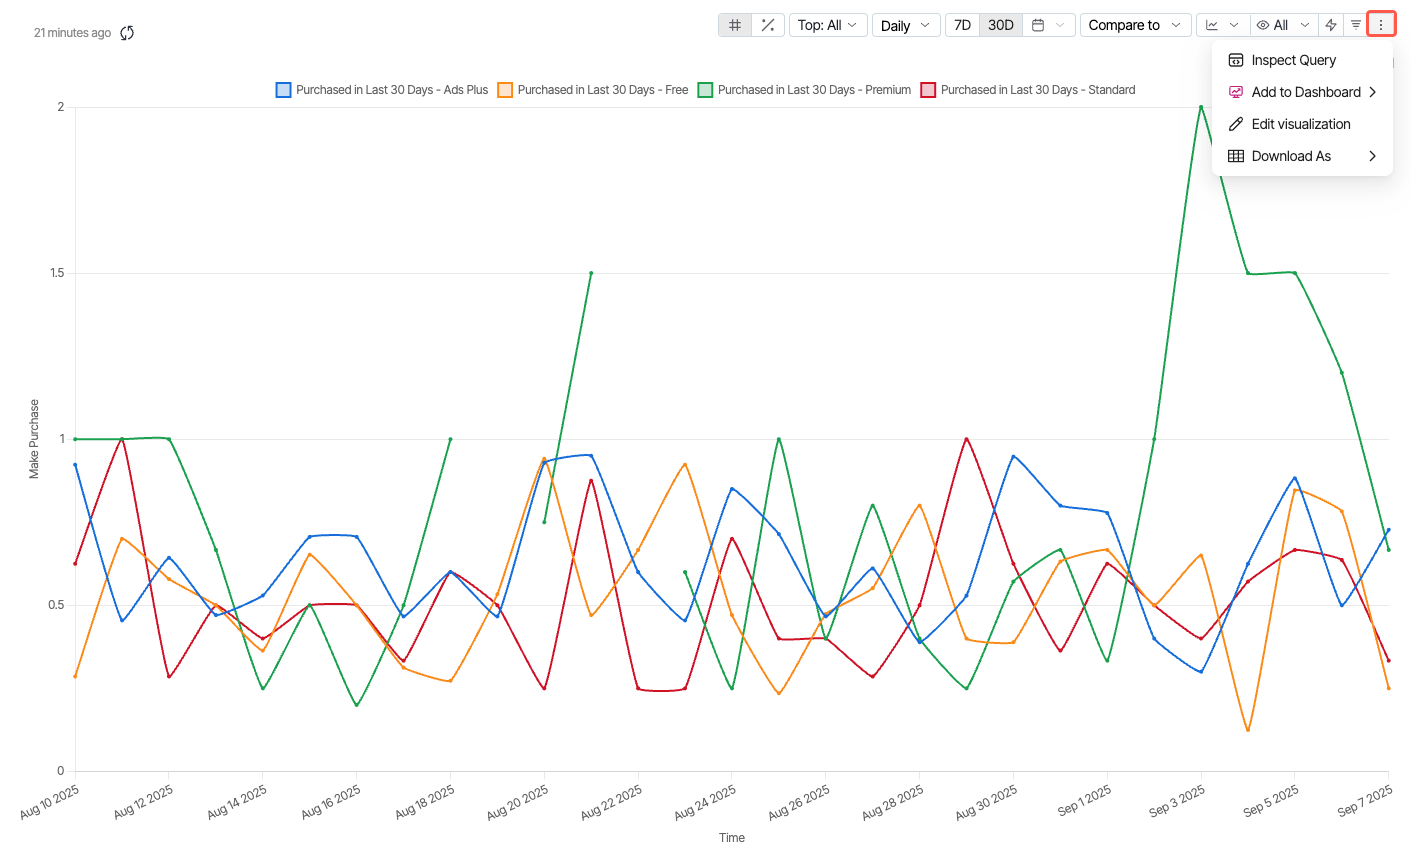Toggle Premium series visibility in legend
The height and width of the screenshot is (867, 1411).
805,90
